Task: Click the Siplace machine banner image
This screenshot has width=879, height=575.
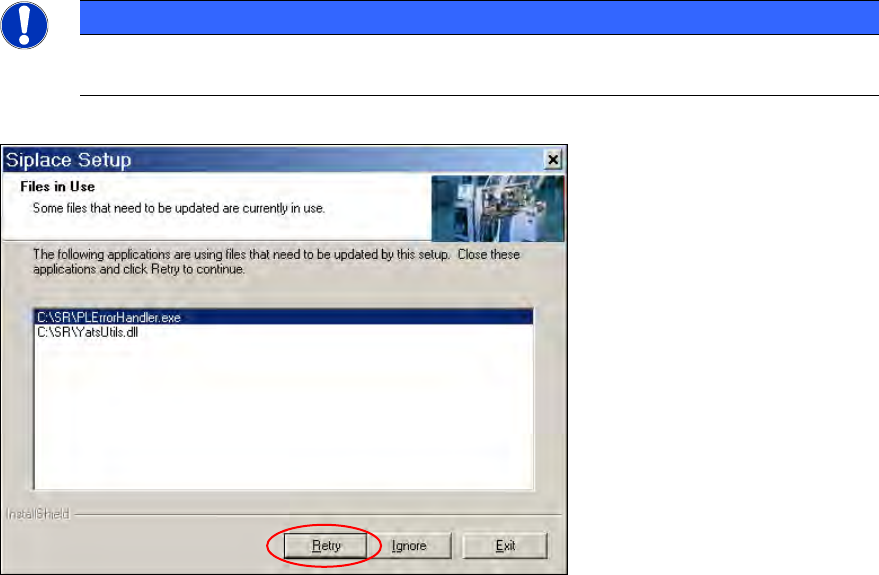Action: click(x=498, y=208)
